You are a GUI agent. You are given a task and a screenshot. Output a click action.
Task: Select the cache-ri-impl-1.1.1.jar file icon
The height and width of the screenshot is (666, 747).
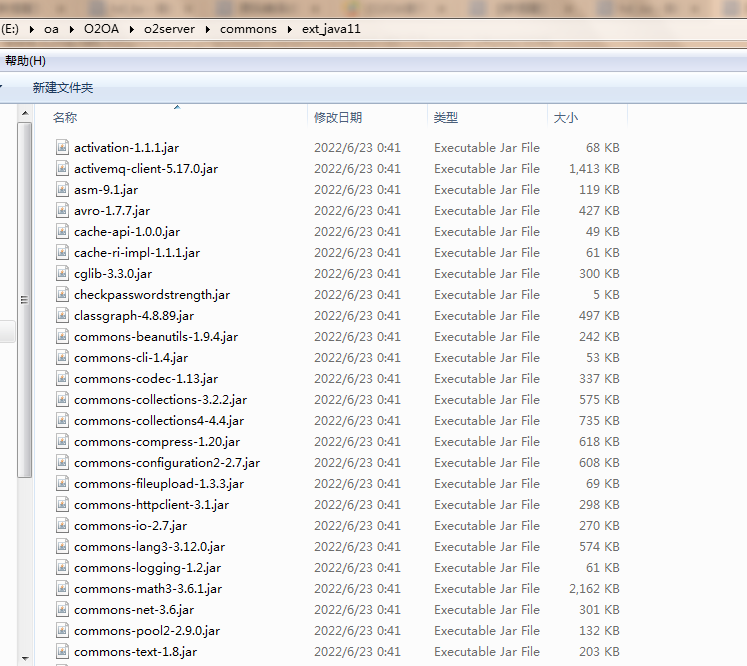pyautogui.click(x=62, y=252)
